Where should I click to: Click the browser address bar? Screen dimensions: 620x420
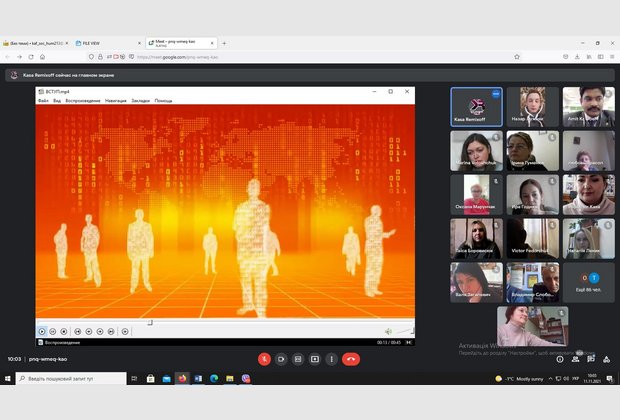click(300, 56)
